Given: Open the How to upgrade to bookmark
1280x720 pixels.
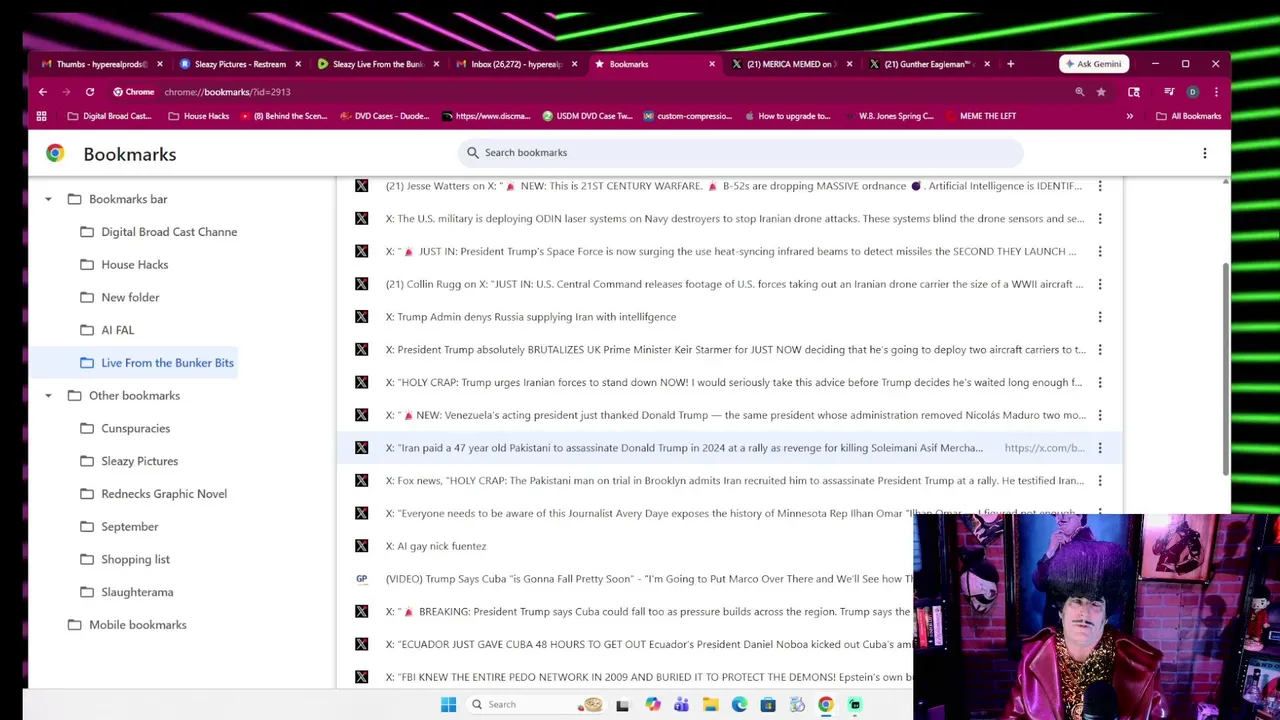Looking at the screenshot, I should 787,116.
